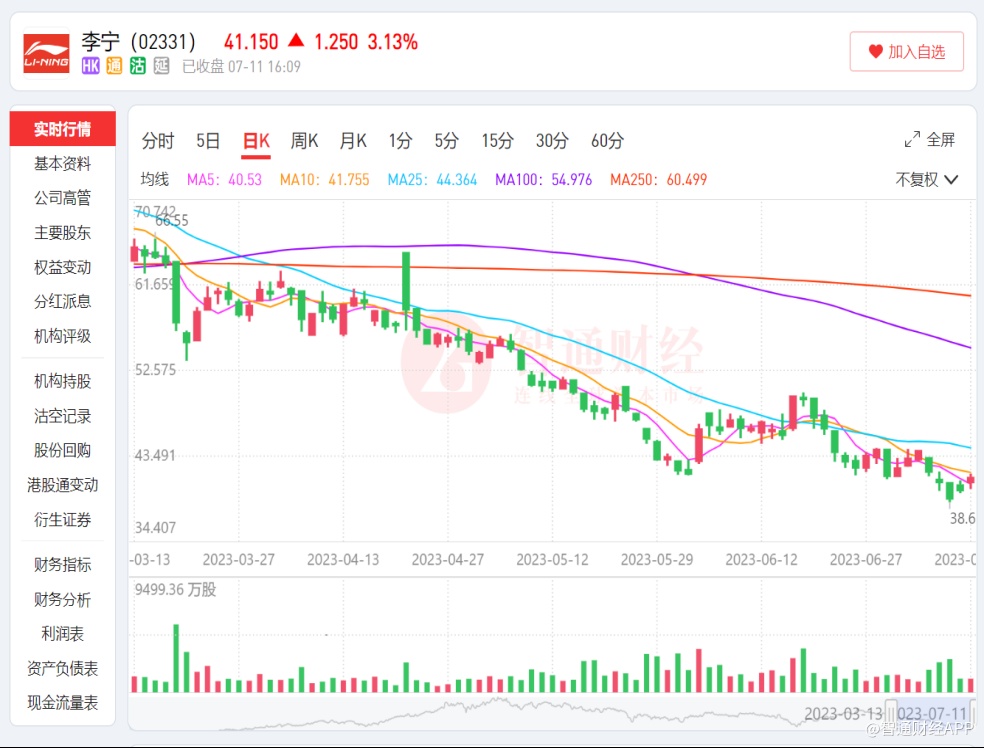This screenshot has width=984, height=748.
Task: Click the gray 延 delayed-quote badge
Action: pyautogui.click(x=161, y=66)
